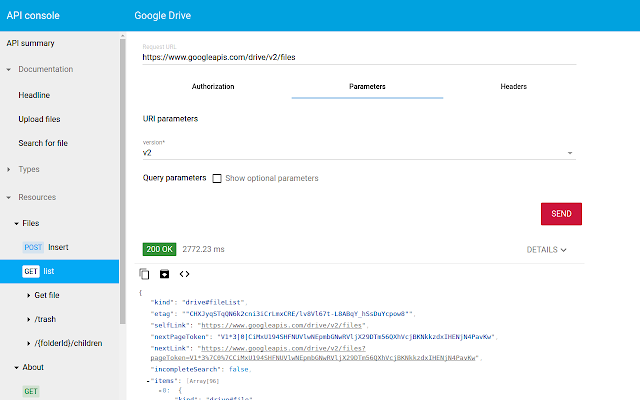Click the Google Drive header title
This screenshot has height=400, width=640.
(x=162, y=16)
